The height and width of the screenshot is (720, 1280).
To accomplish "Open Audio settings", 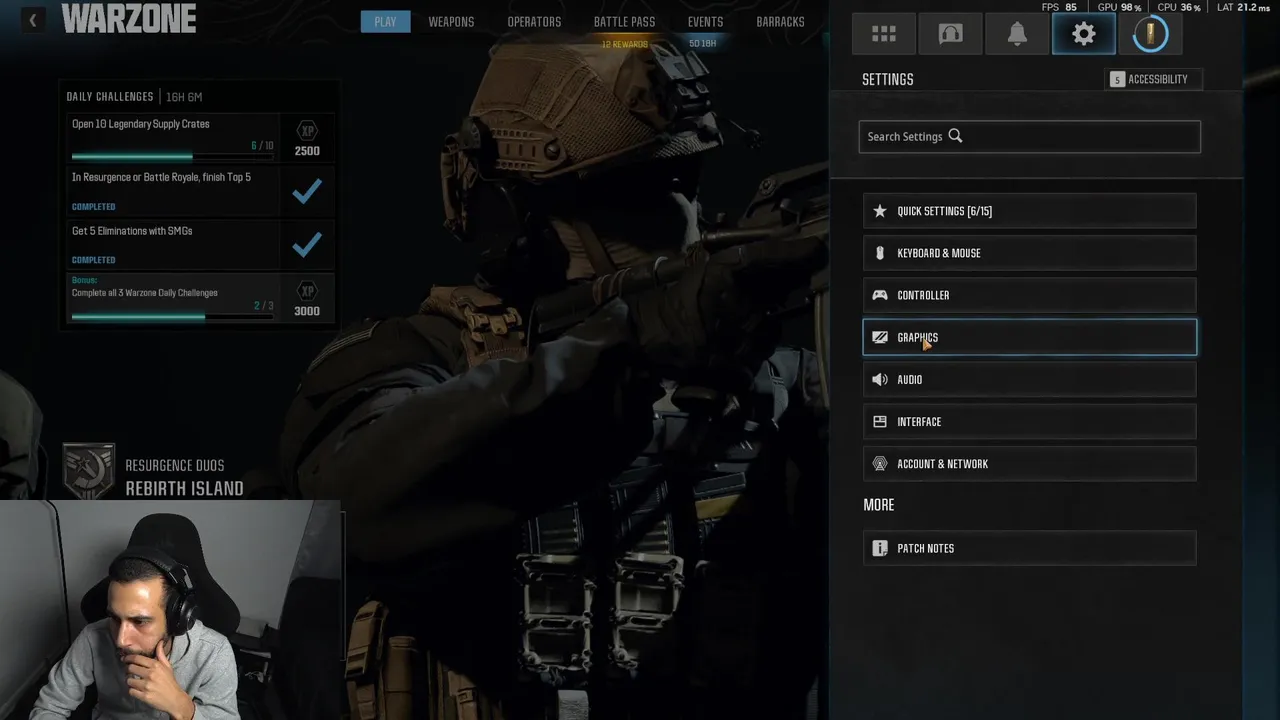I will [x=1029, y=379].
